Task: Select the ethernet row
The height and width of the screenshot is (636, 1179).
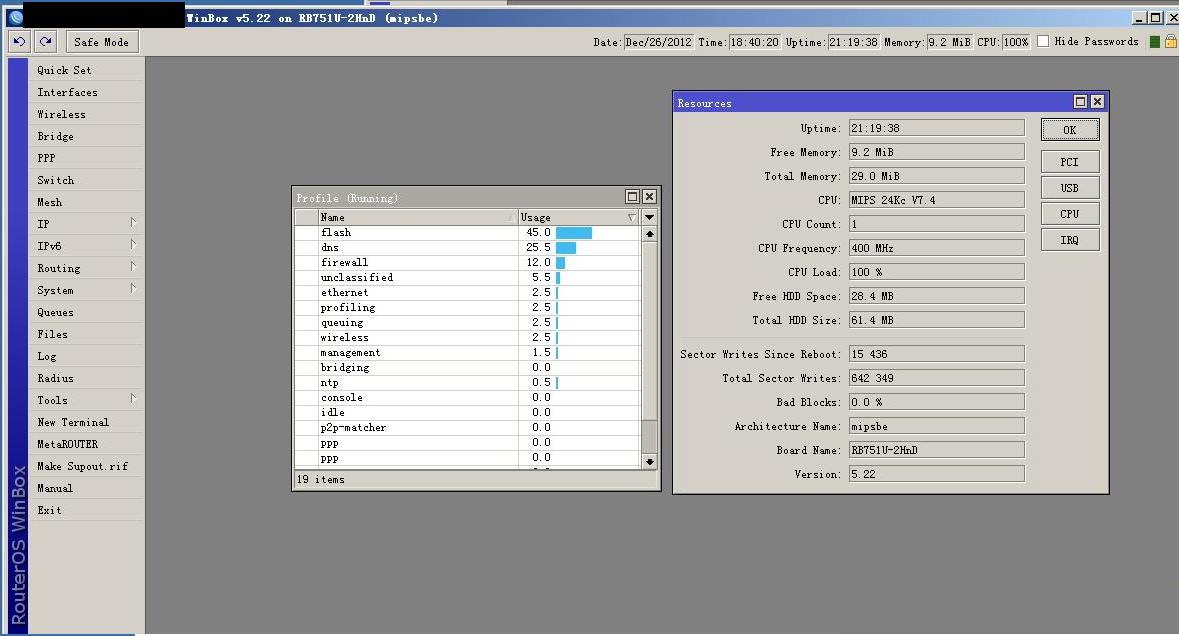Action: pyautogui.click(x=467, y=292)
